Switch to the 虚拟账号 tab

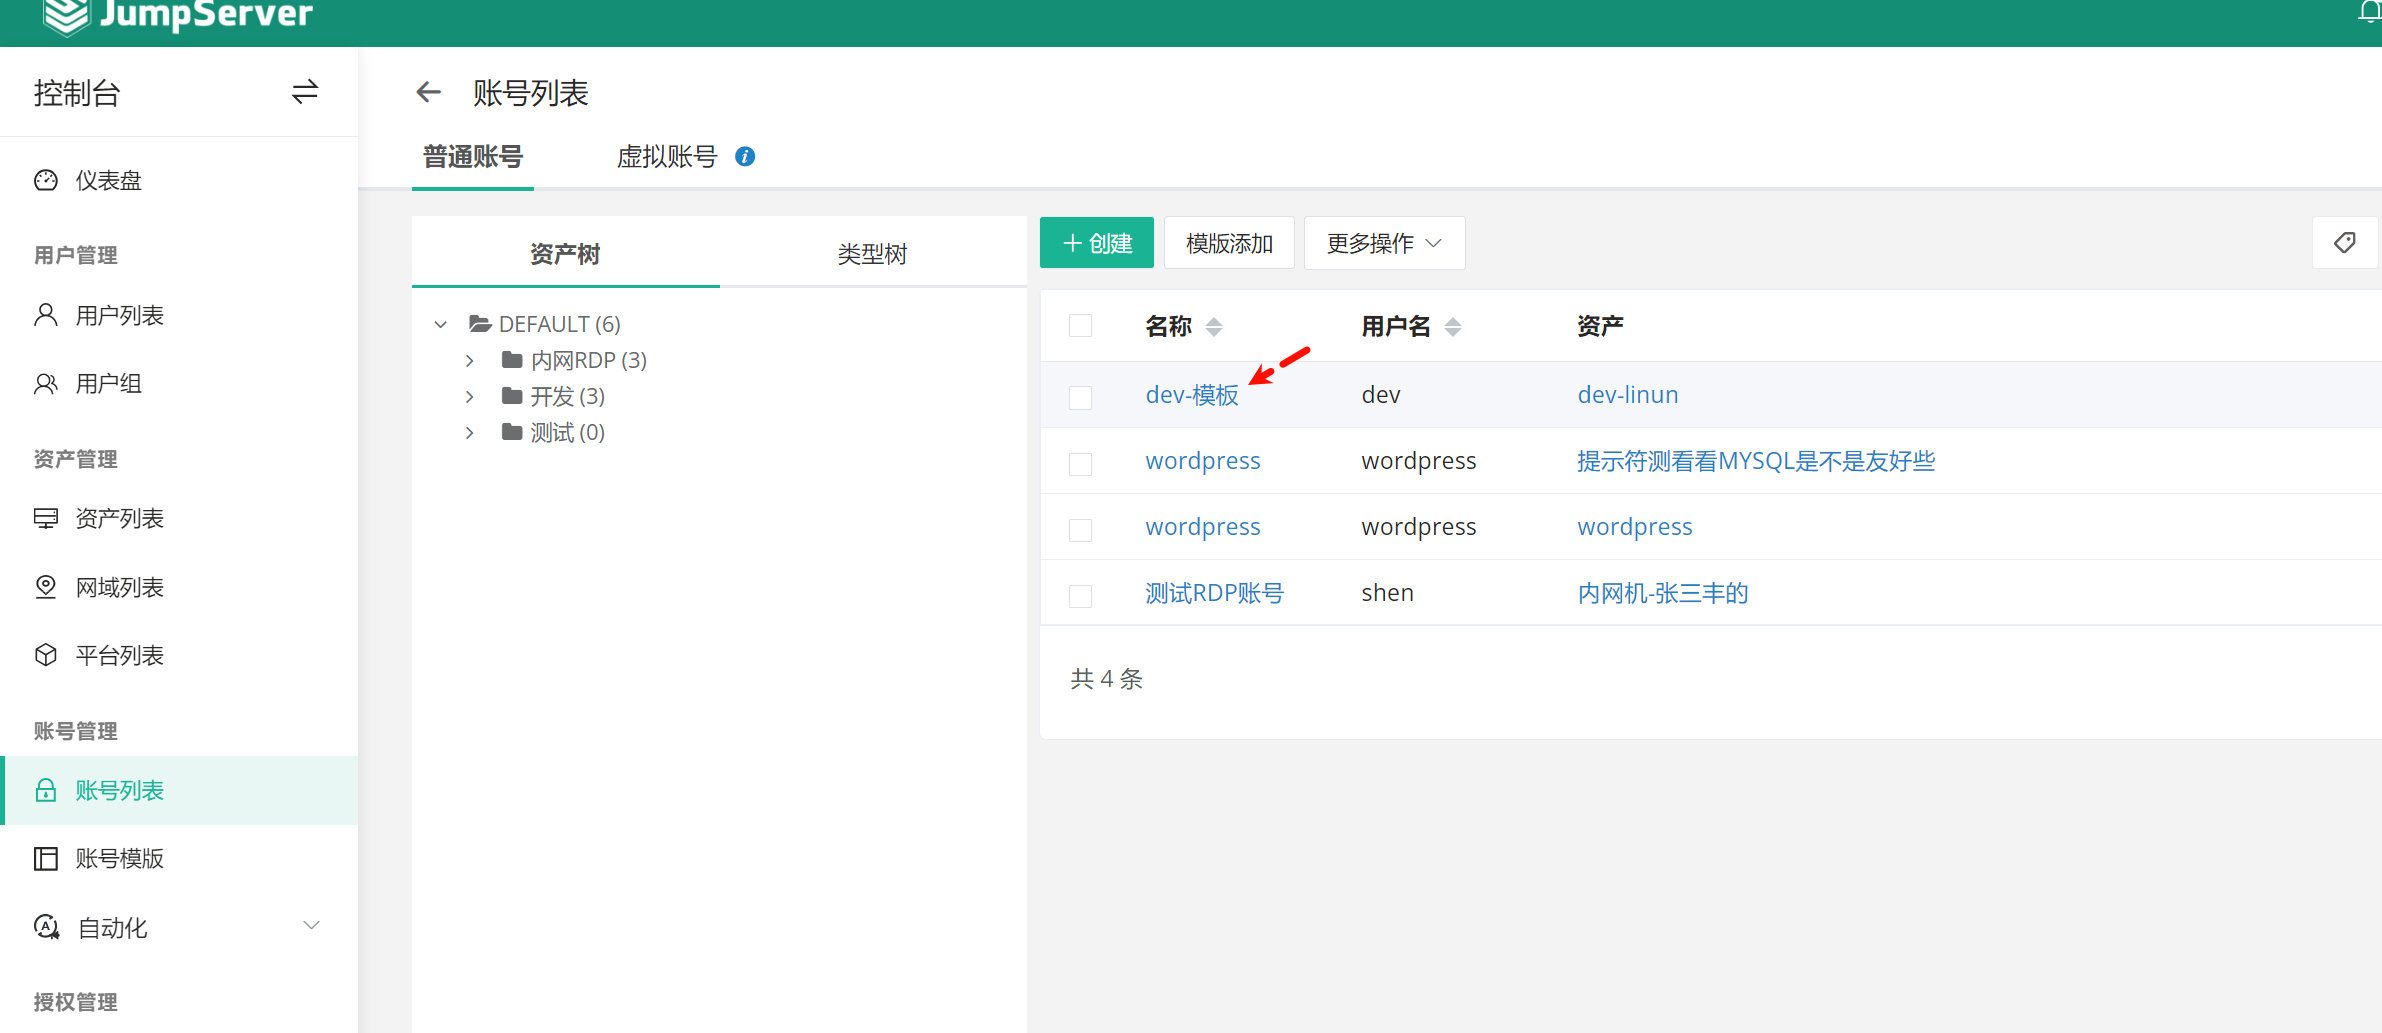[x=667, y=157]
